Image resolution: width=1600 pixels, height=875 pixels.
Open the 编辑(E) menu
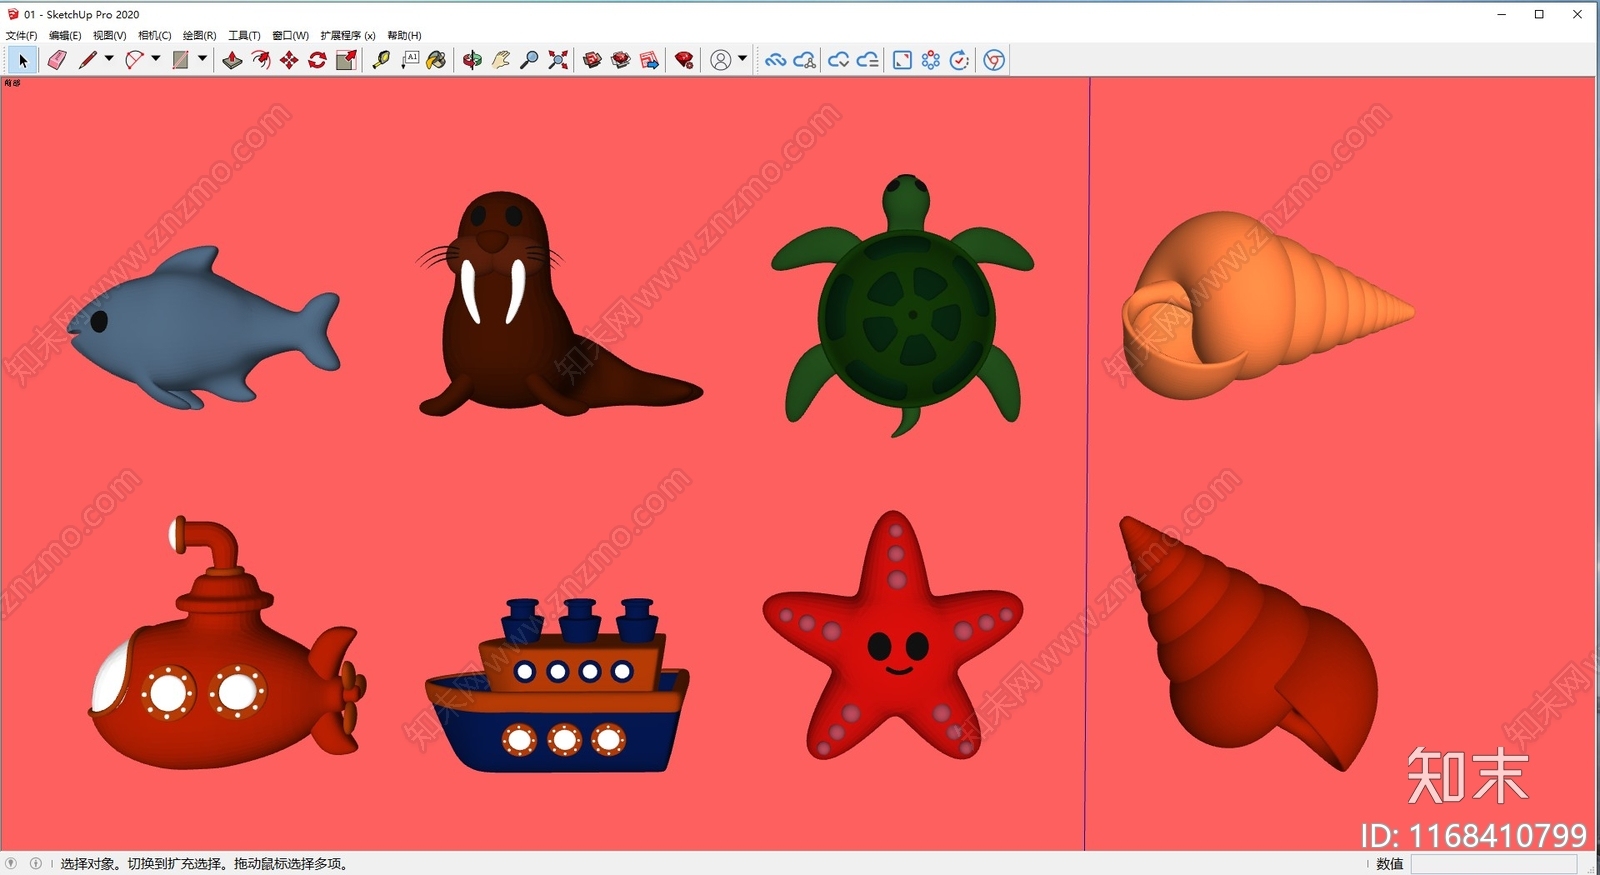coord(65,35)
